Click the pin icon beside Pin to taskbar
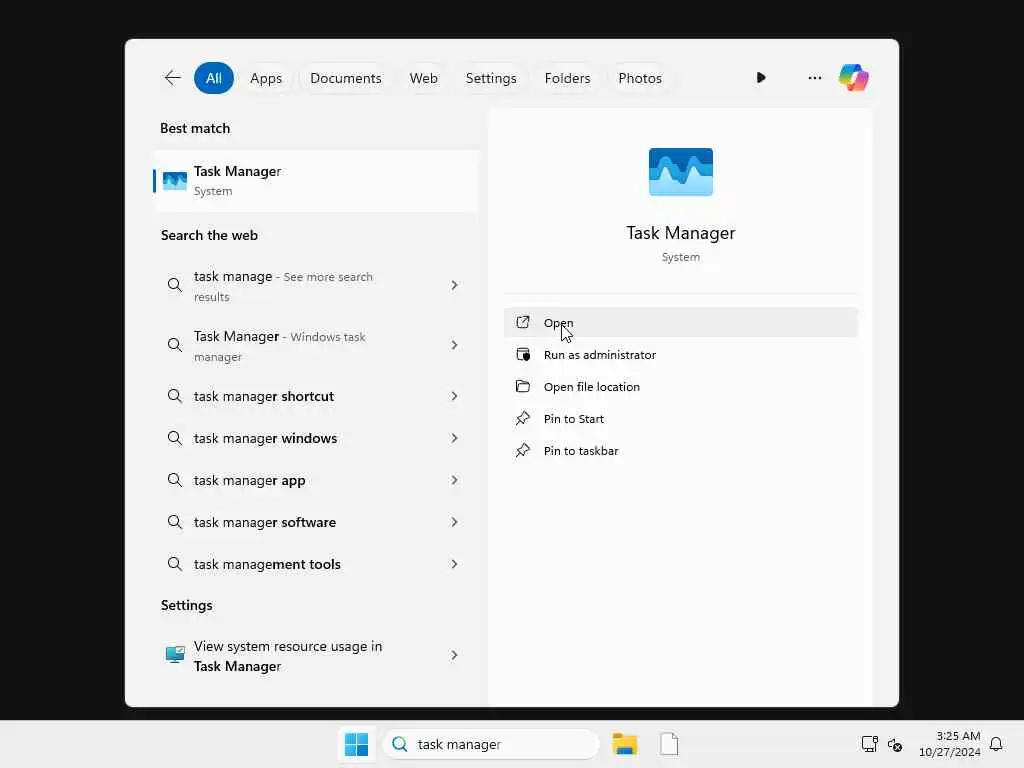 coord(522,450)
